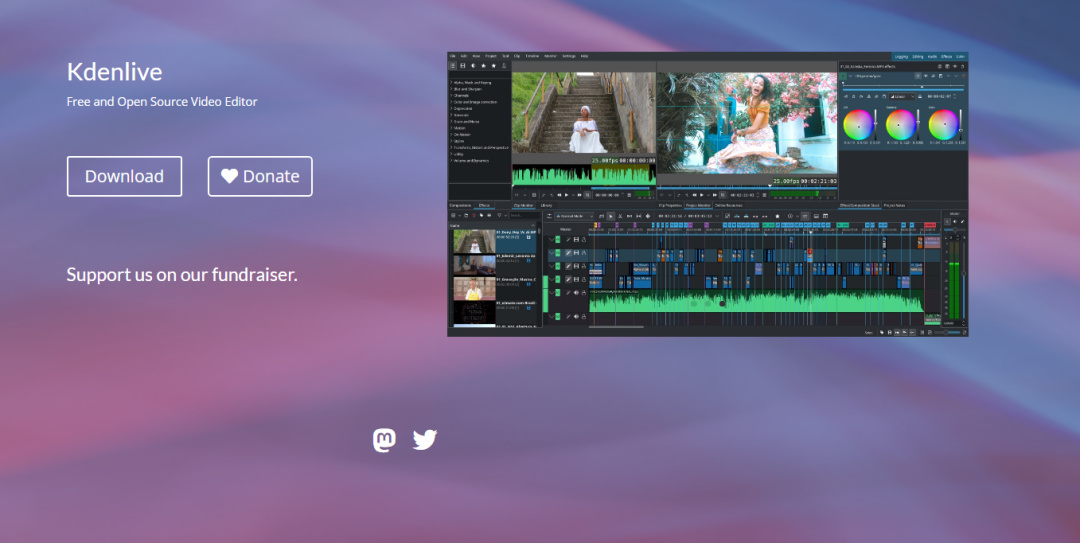Click the "Kdenlive" heading
The height and width of the screenshot is (543, 1080).
(x=114, y=72)
